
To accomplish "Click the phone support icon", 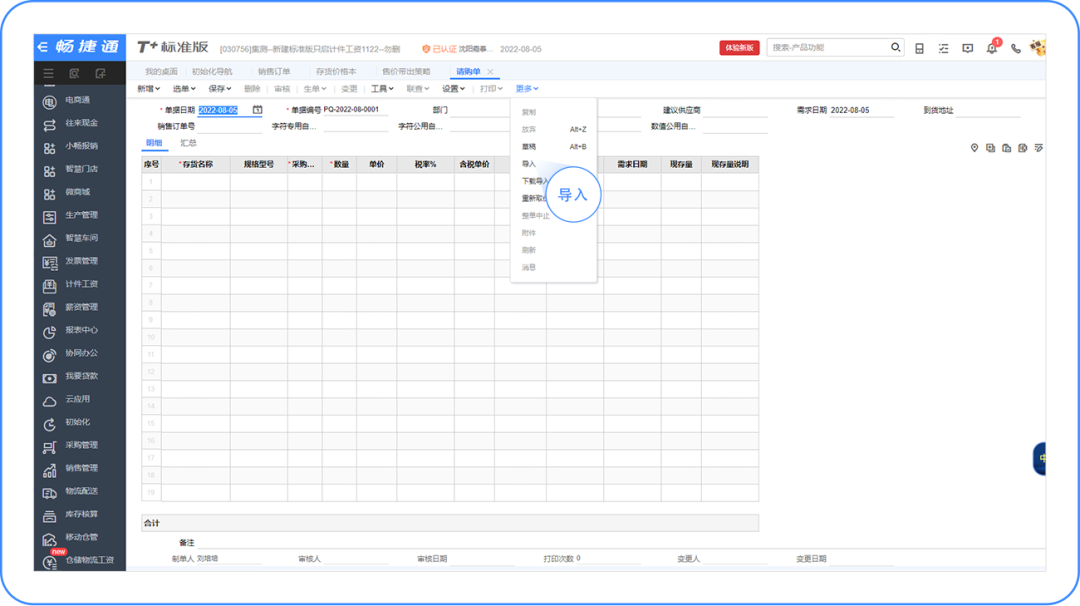I will point(1016,48).
